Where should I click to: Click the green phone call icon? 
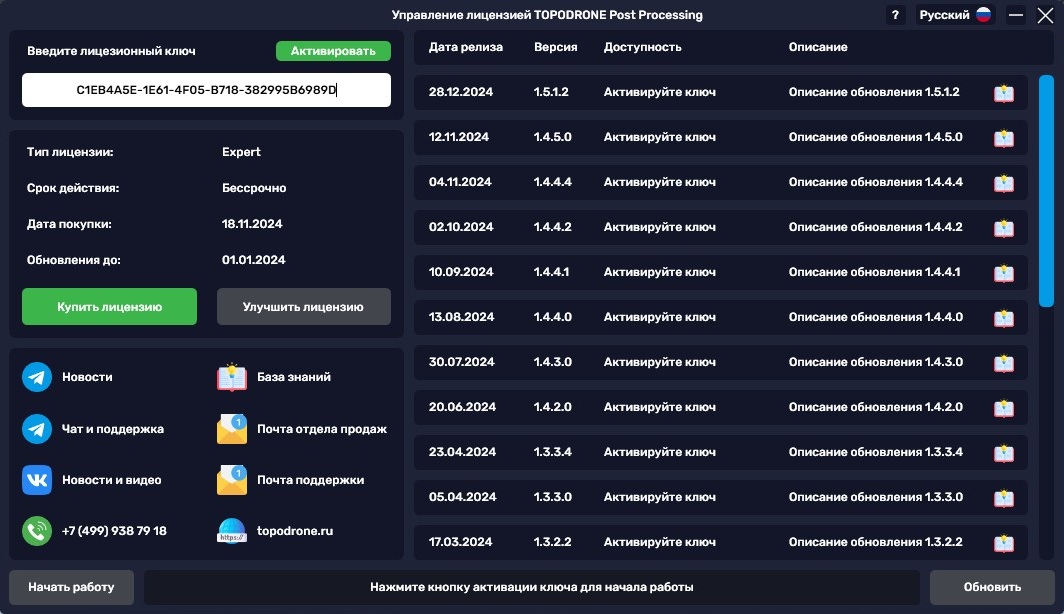[x=37, y=531]
